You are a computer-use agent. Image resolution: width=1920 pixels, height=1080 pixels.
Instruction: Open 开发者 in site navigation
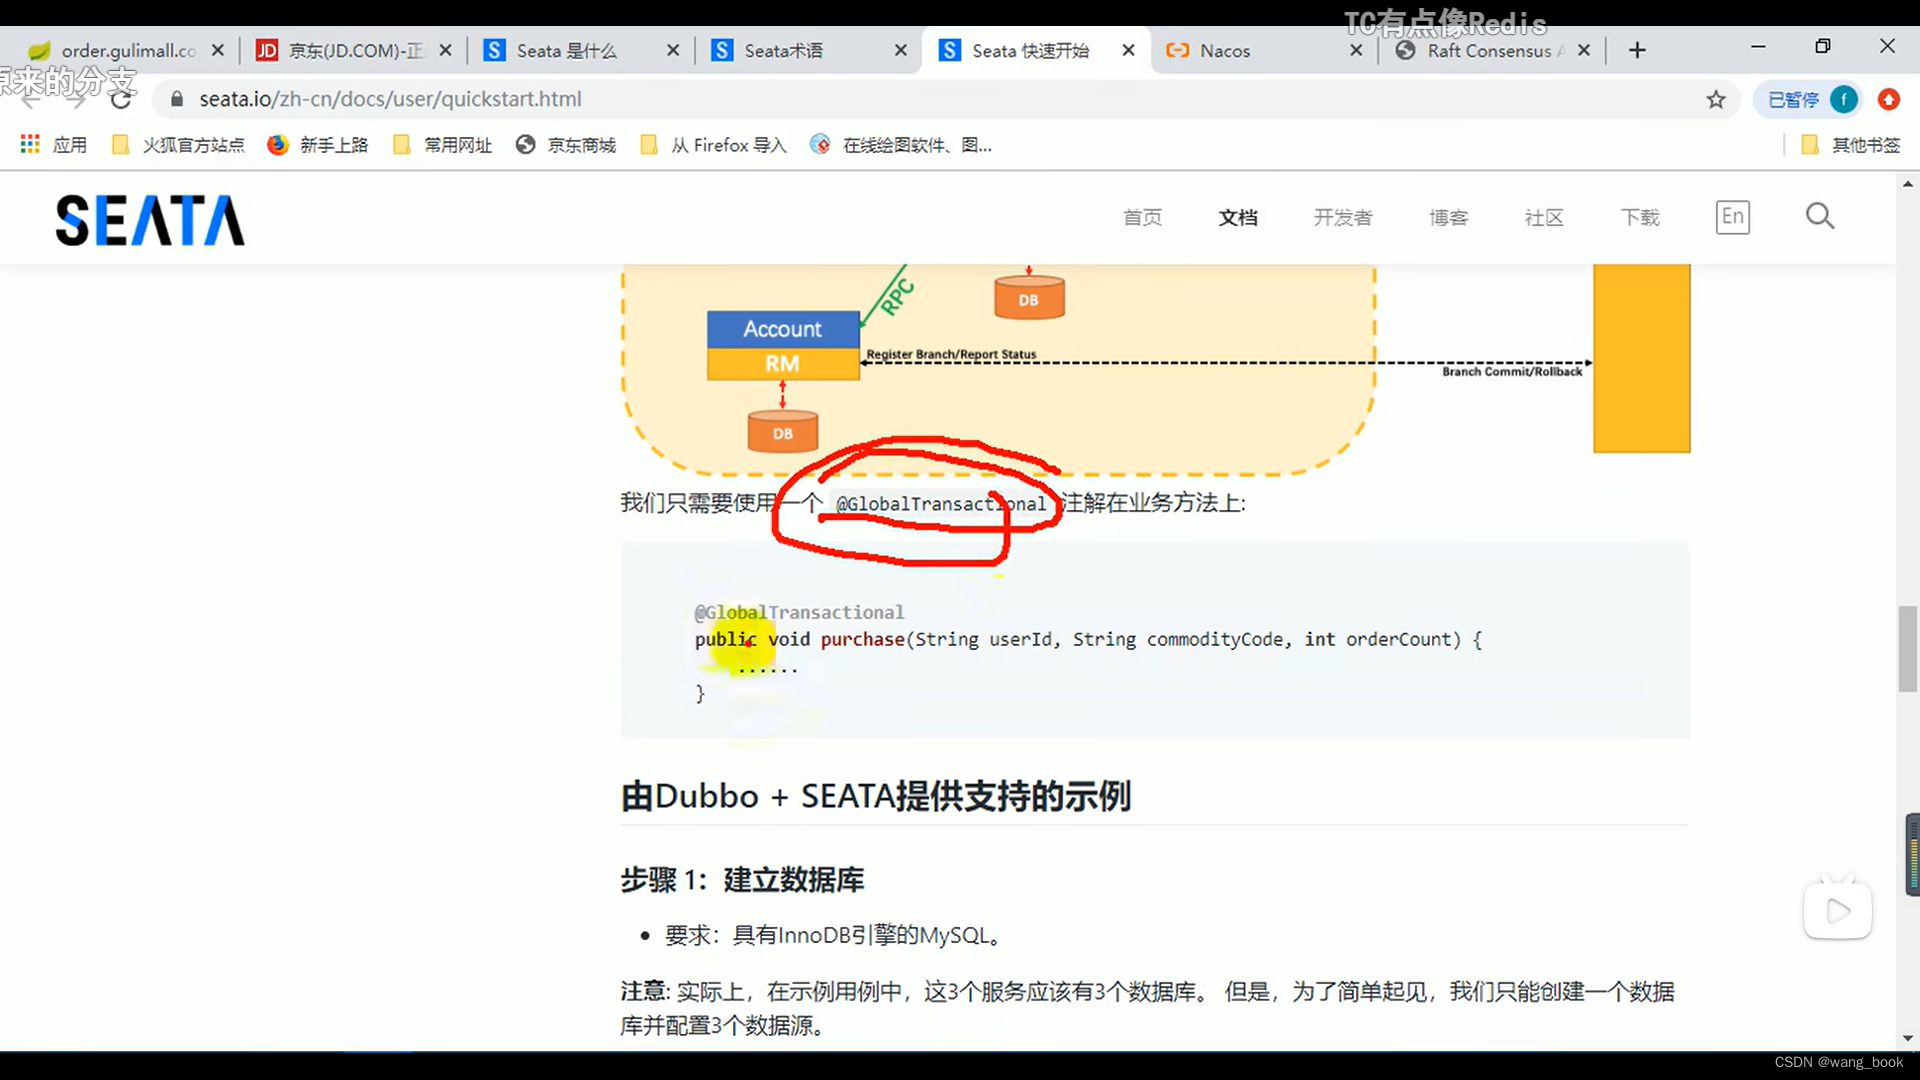tap(1343, 217)
